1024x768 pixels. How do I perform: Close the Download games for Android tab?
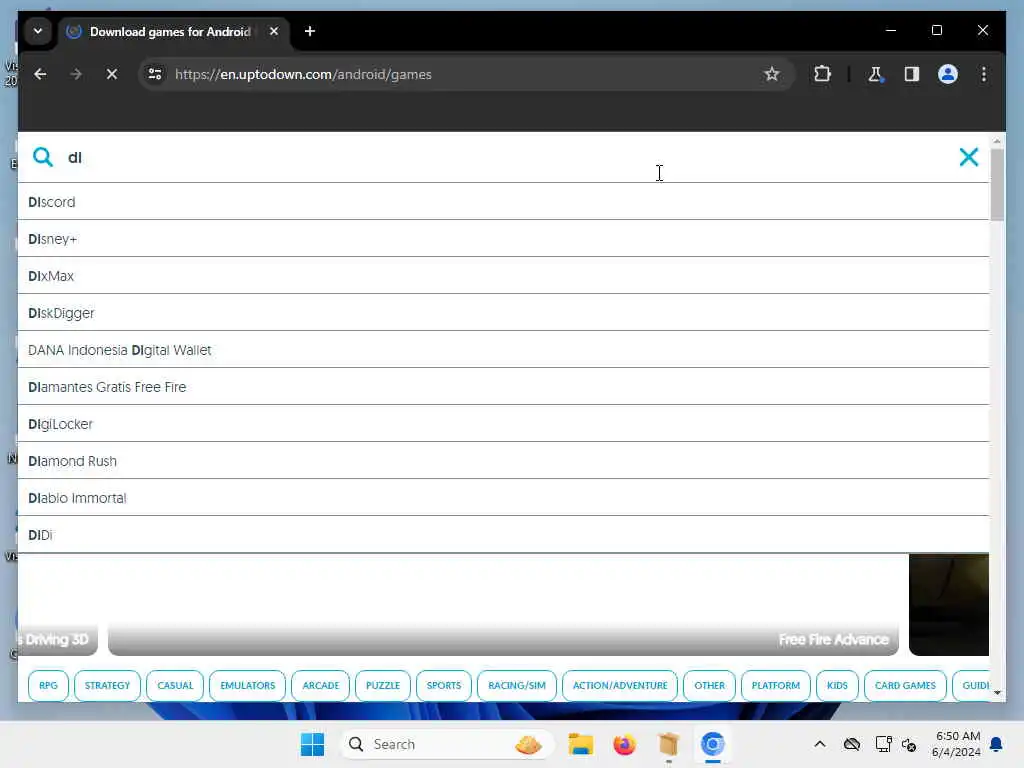pos(274,31)
